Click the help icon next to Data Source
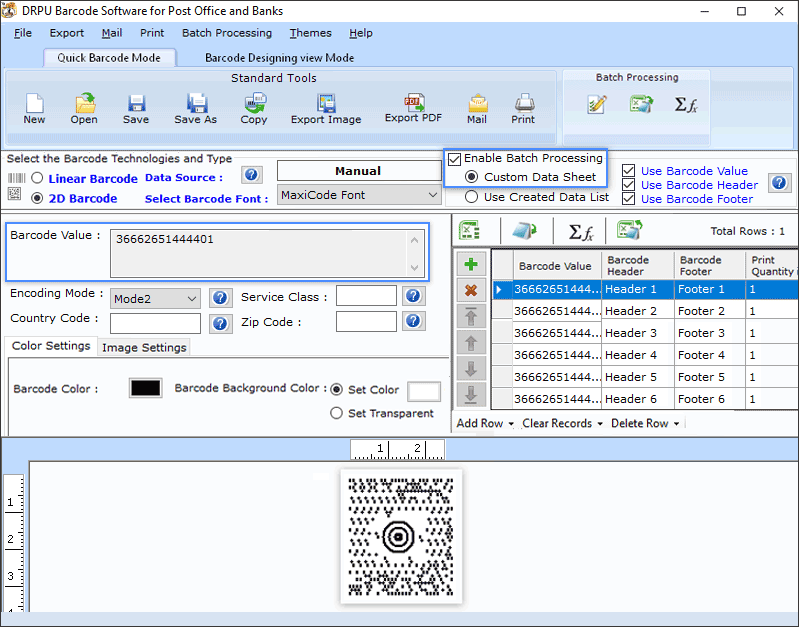Image resolution: width=799 pixels, height=627 pixels. pyautogui.click(x=251, y=175)
